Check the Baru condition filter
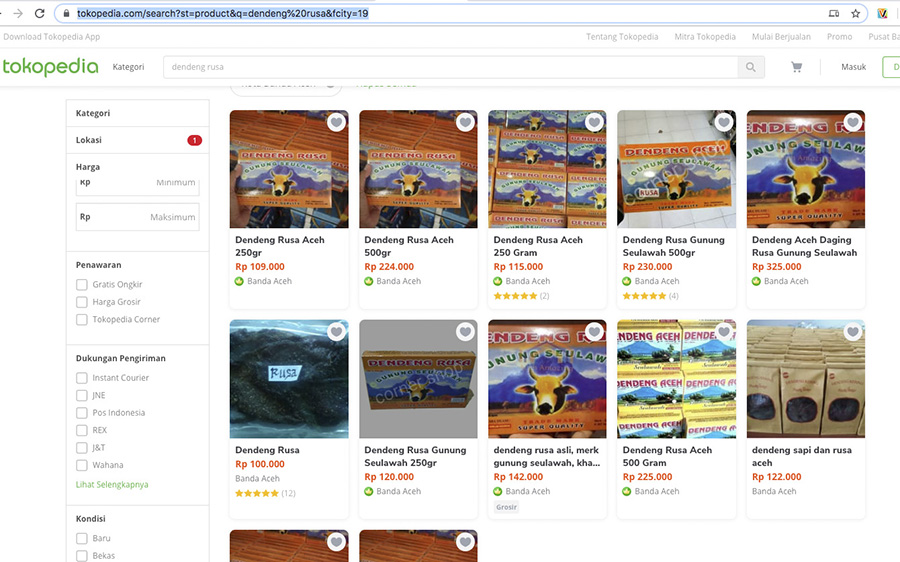Viewport: 900px width, 562px height. pos(82,539)
